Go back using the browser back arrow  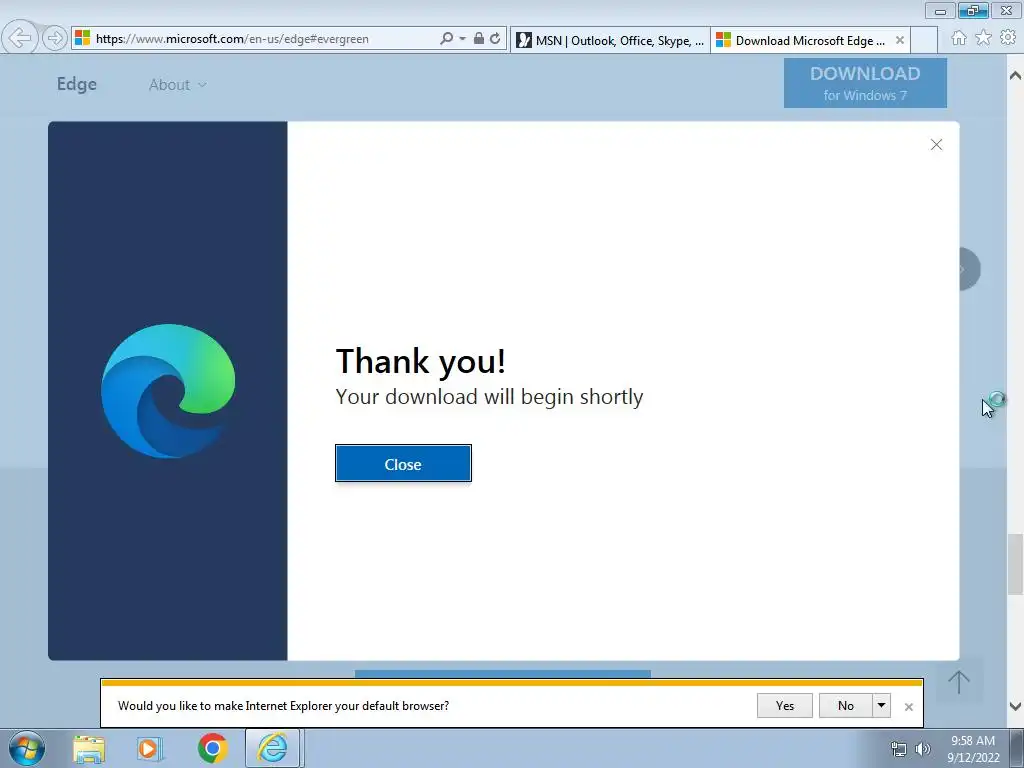[x=20, y=38]
